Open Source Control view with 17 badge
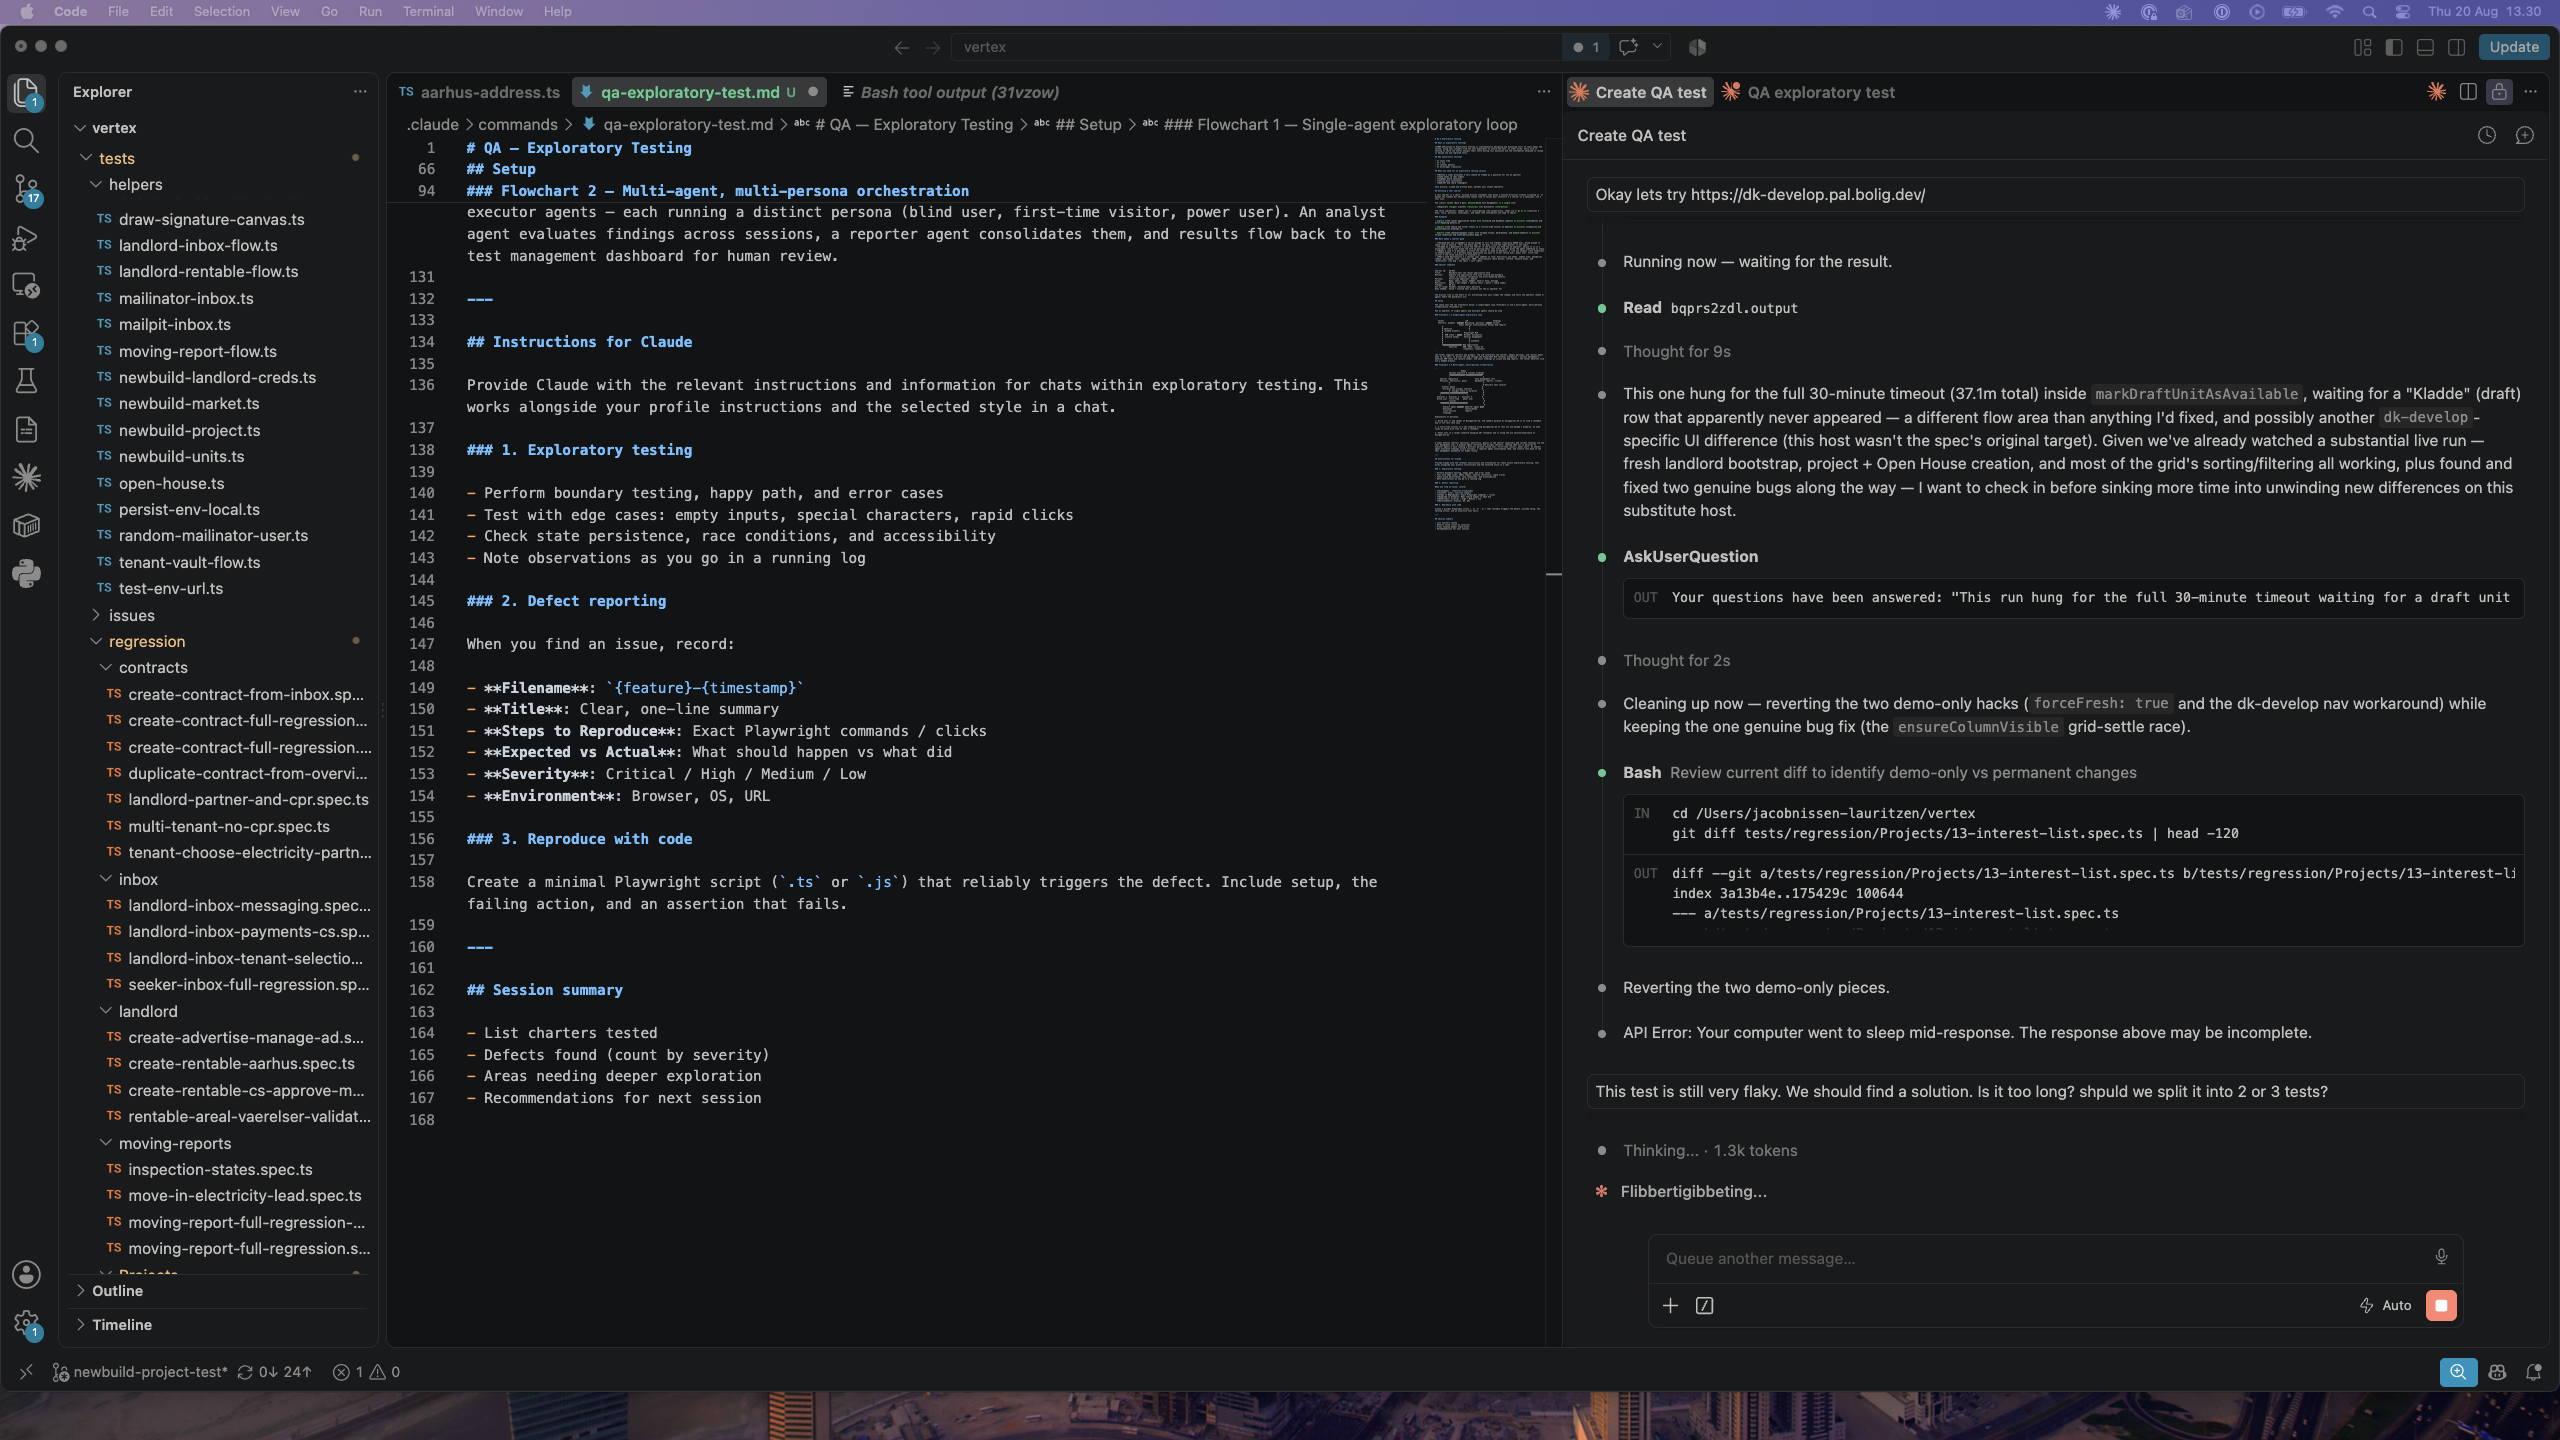This screenshot has width=2560, height=1440. click(x=26, y=189)
